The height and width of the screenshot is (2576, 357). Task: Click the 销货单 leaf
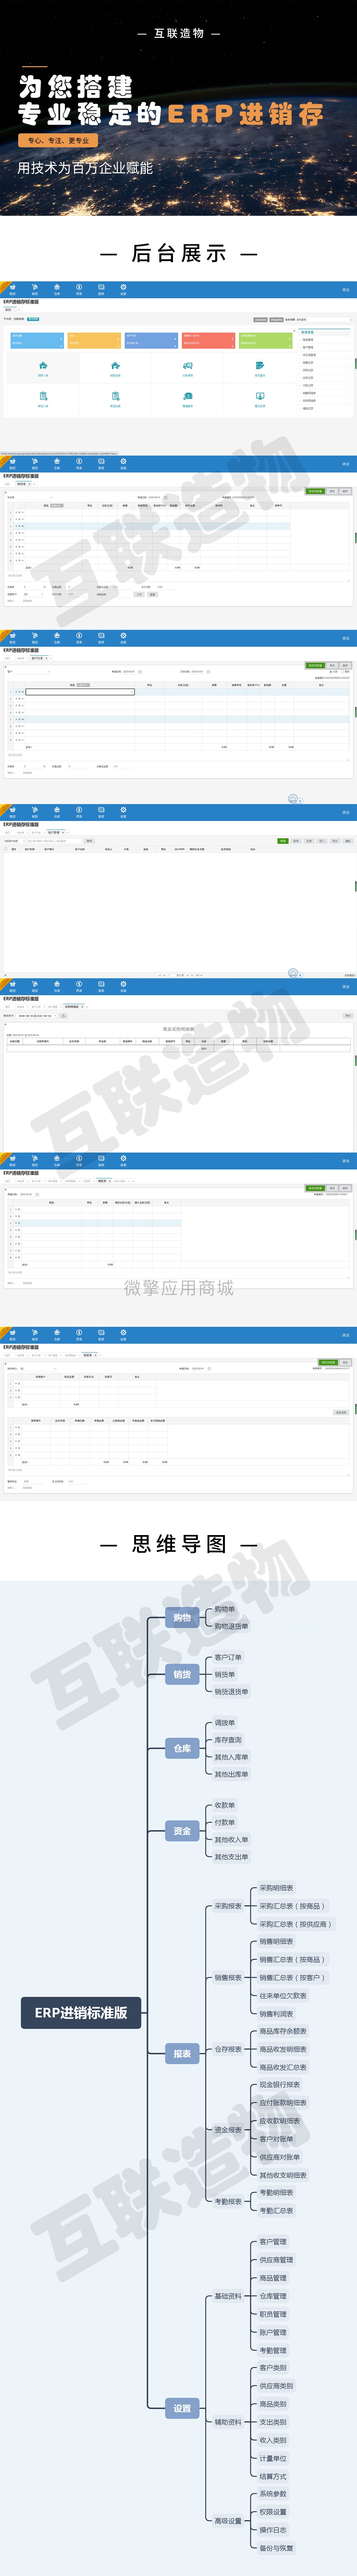(x=225, y=1674)
